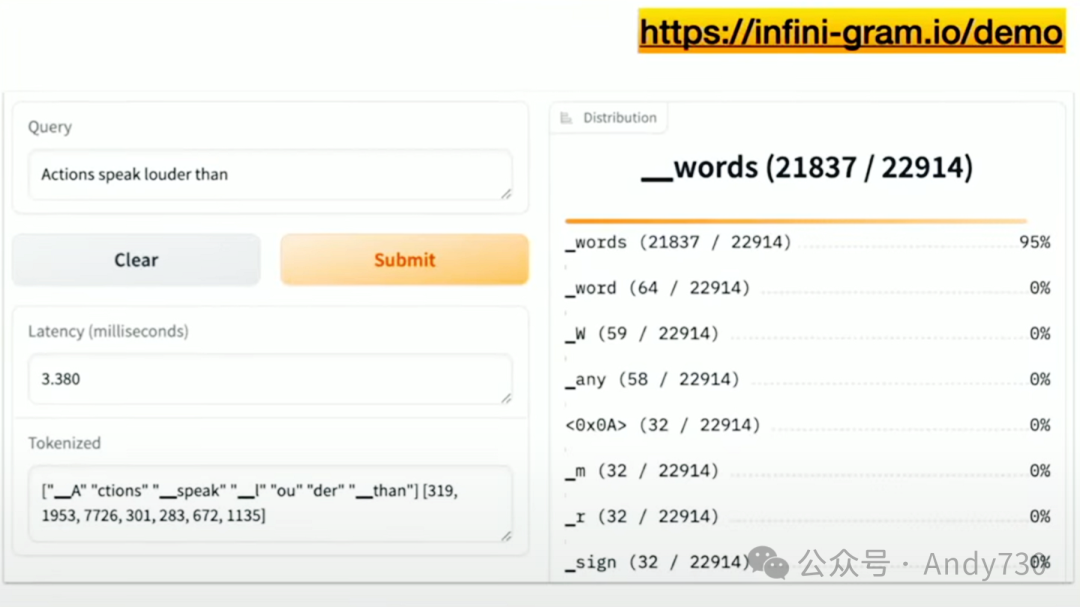1080x607 pixels.
Task: Click the resize handle of Latency box
Action: click(x=506, y=398)
